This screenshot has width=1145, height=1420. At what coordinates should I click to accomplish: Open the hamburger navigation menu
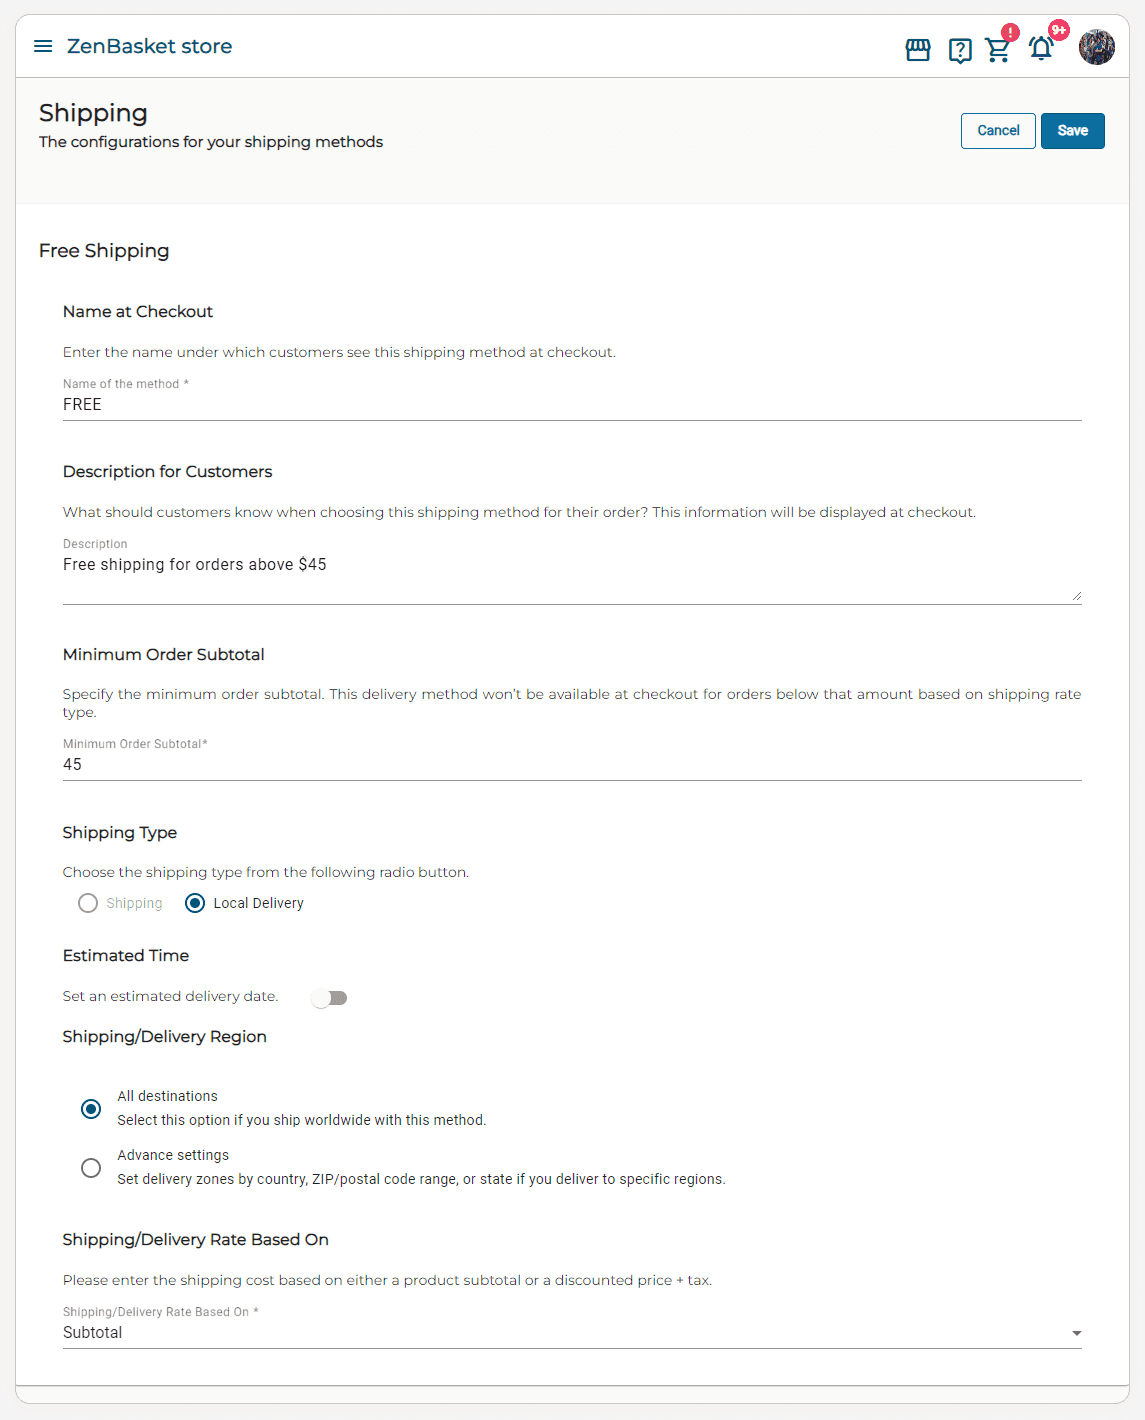point(43,46)
